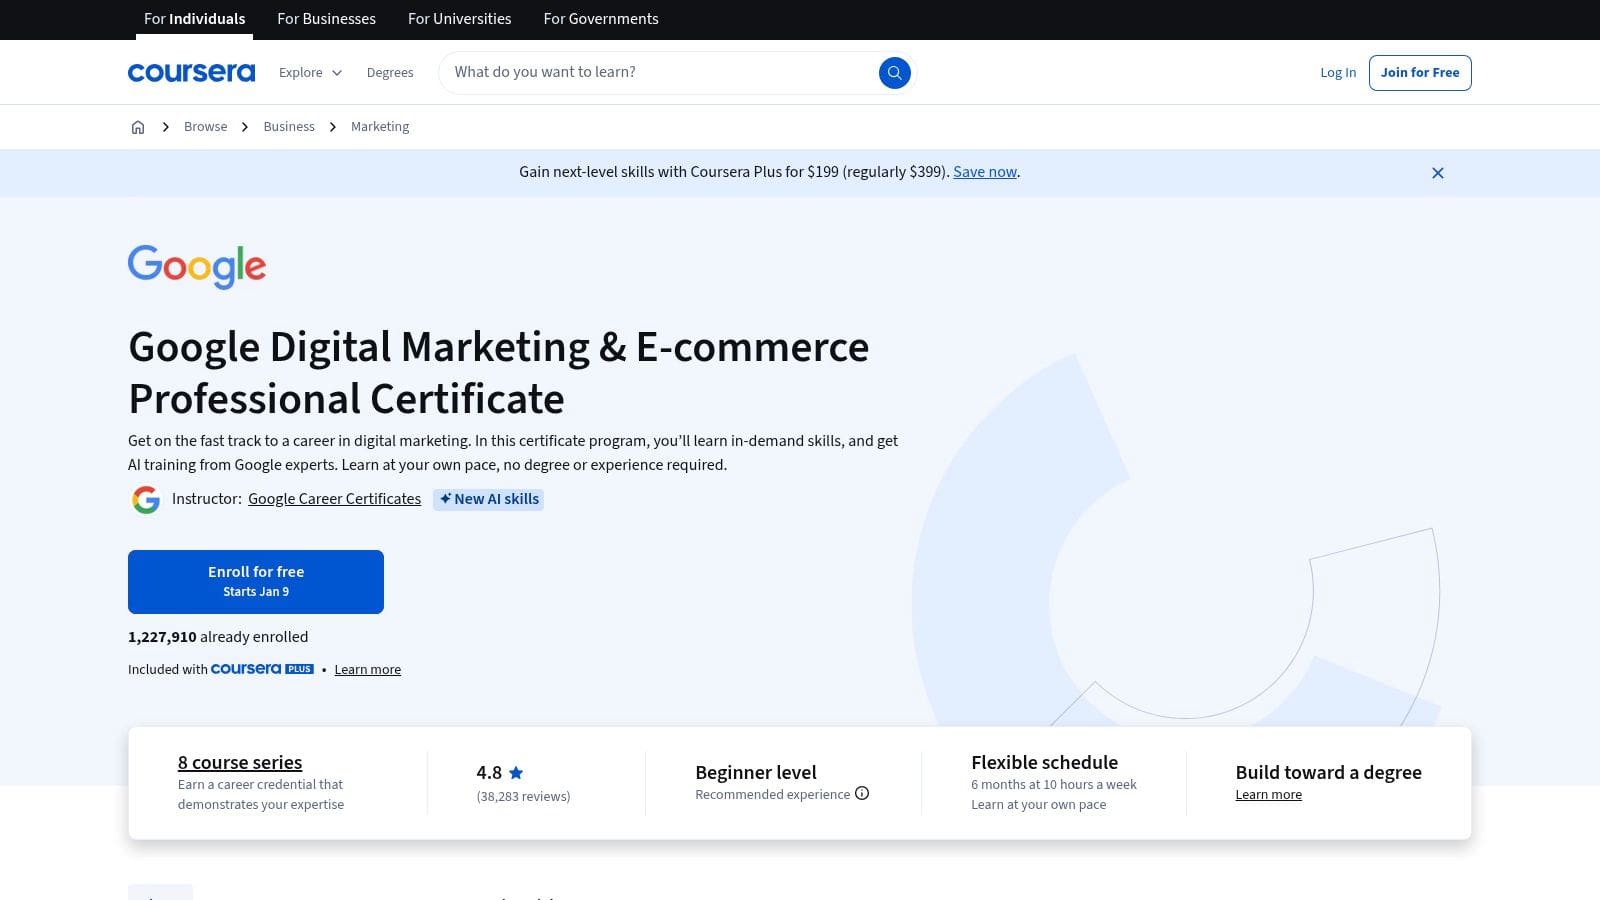
Task: Select For Governments in the top navigation
Action: coord(600,19)
